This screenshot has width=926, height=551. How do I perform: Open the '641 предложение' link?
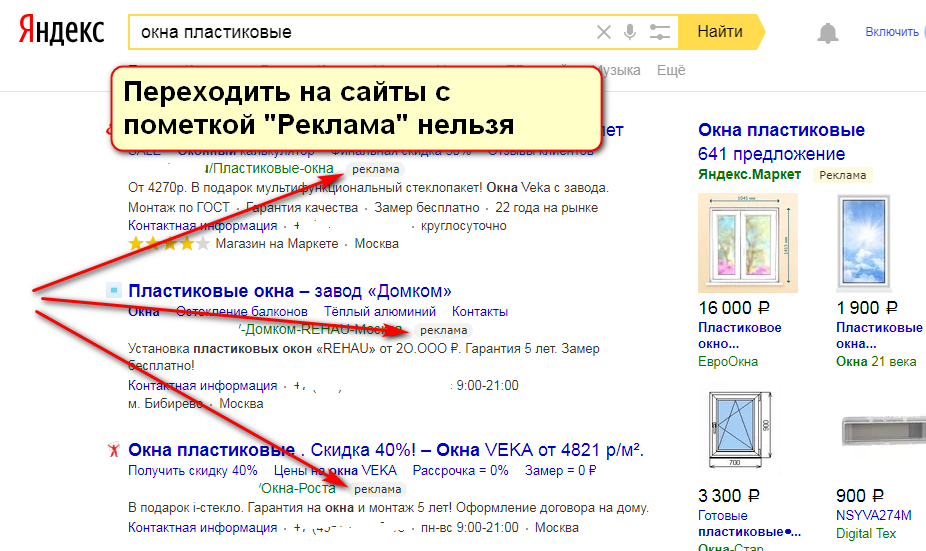(x=771, y=154)
